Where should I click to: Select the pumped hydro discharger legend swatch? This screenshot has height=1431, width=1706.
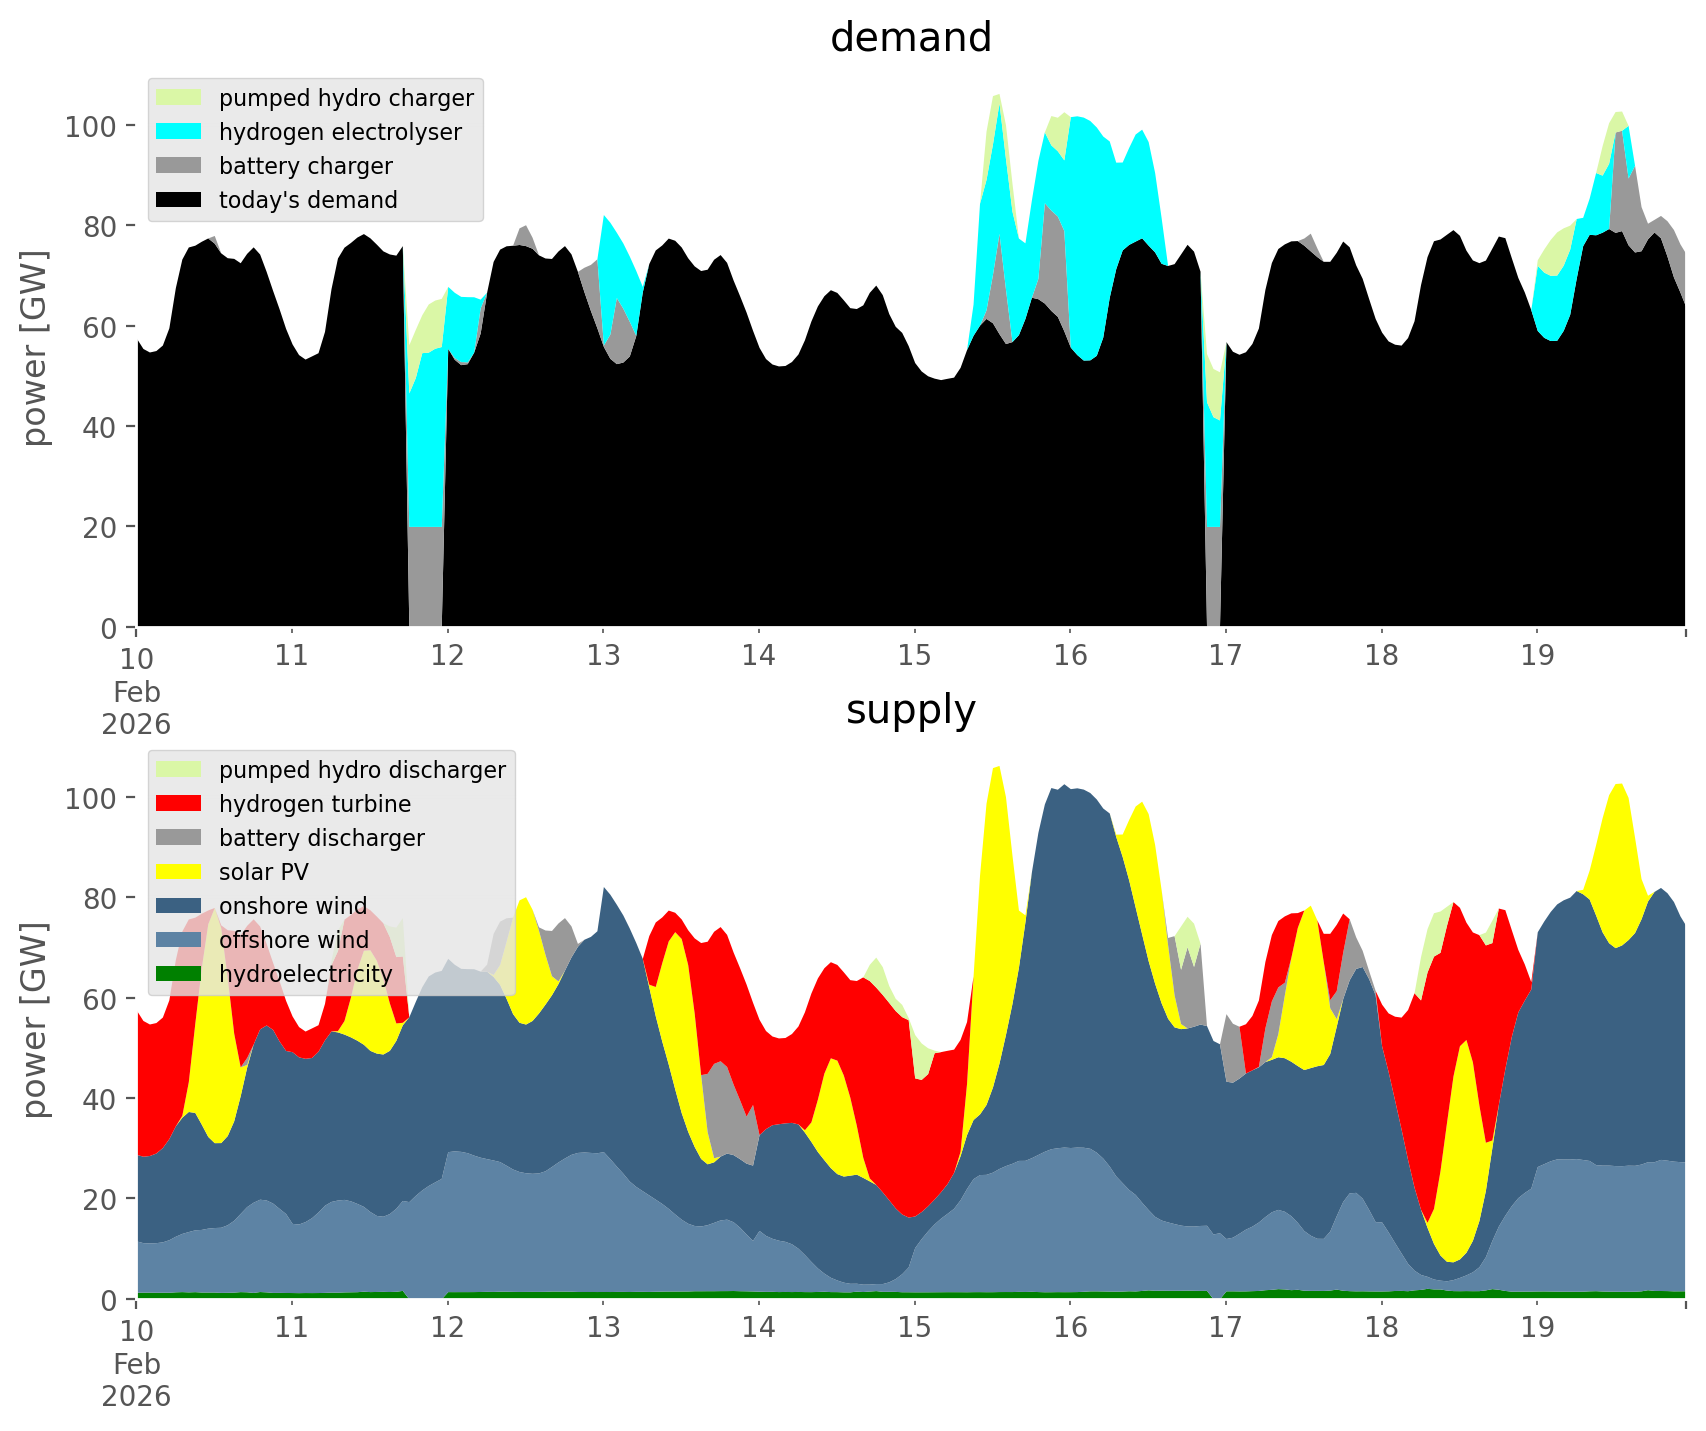180,770
